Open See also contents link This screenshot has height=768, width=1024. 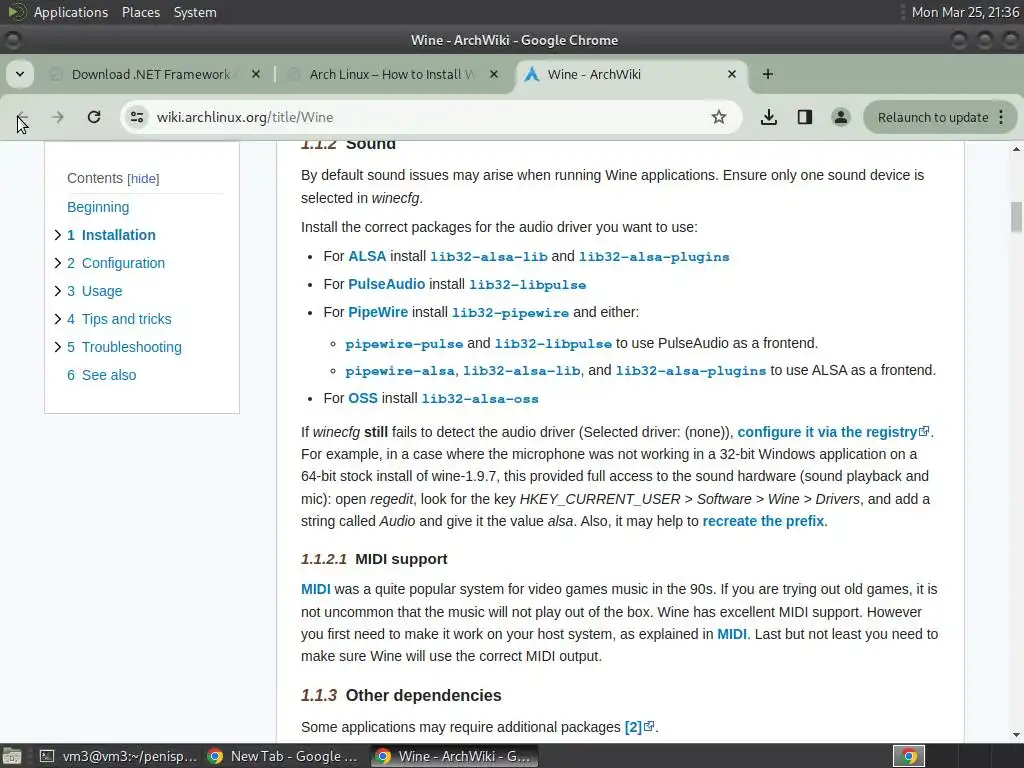[102, 375]
